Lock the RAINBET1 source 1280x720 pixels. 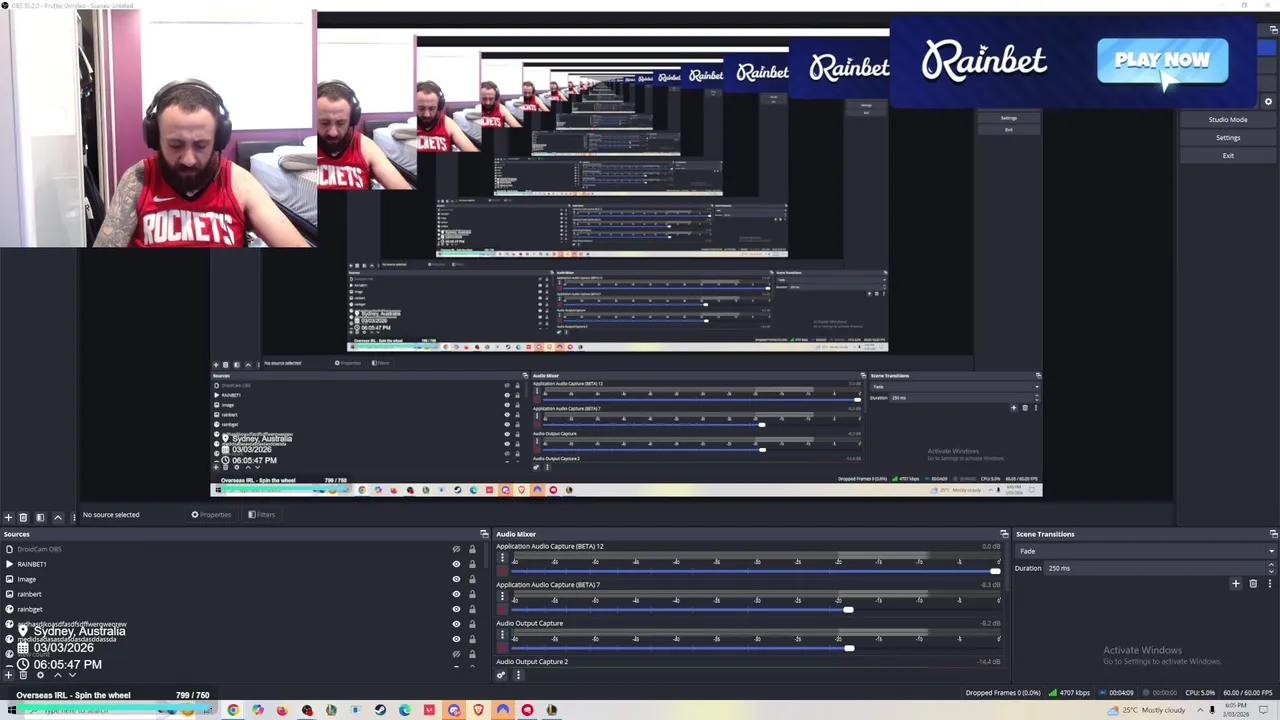pyautogui.click(x=472, y=564)
